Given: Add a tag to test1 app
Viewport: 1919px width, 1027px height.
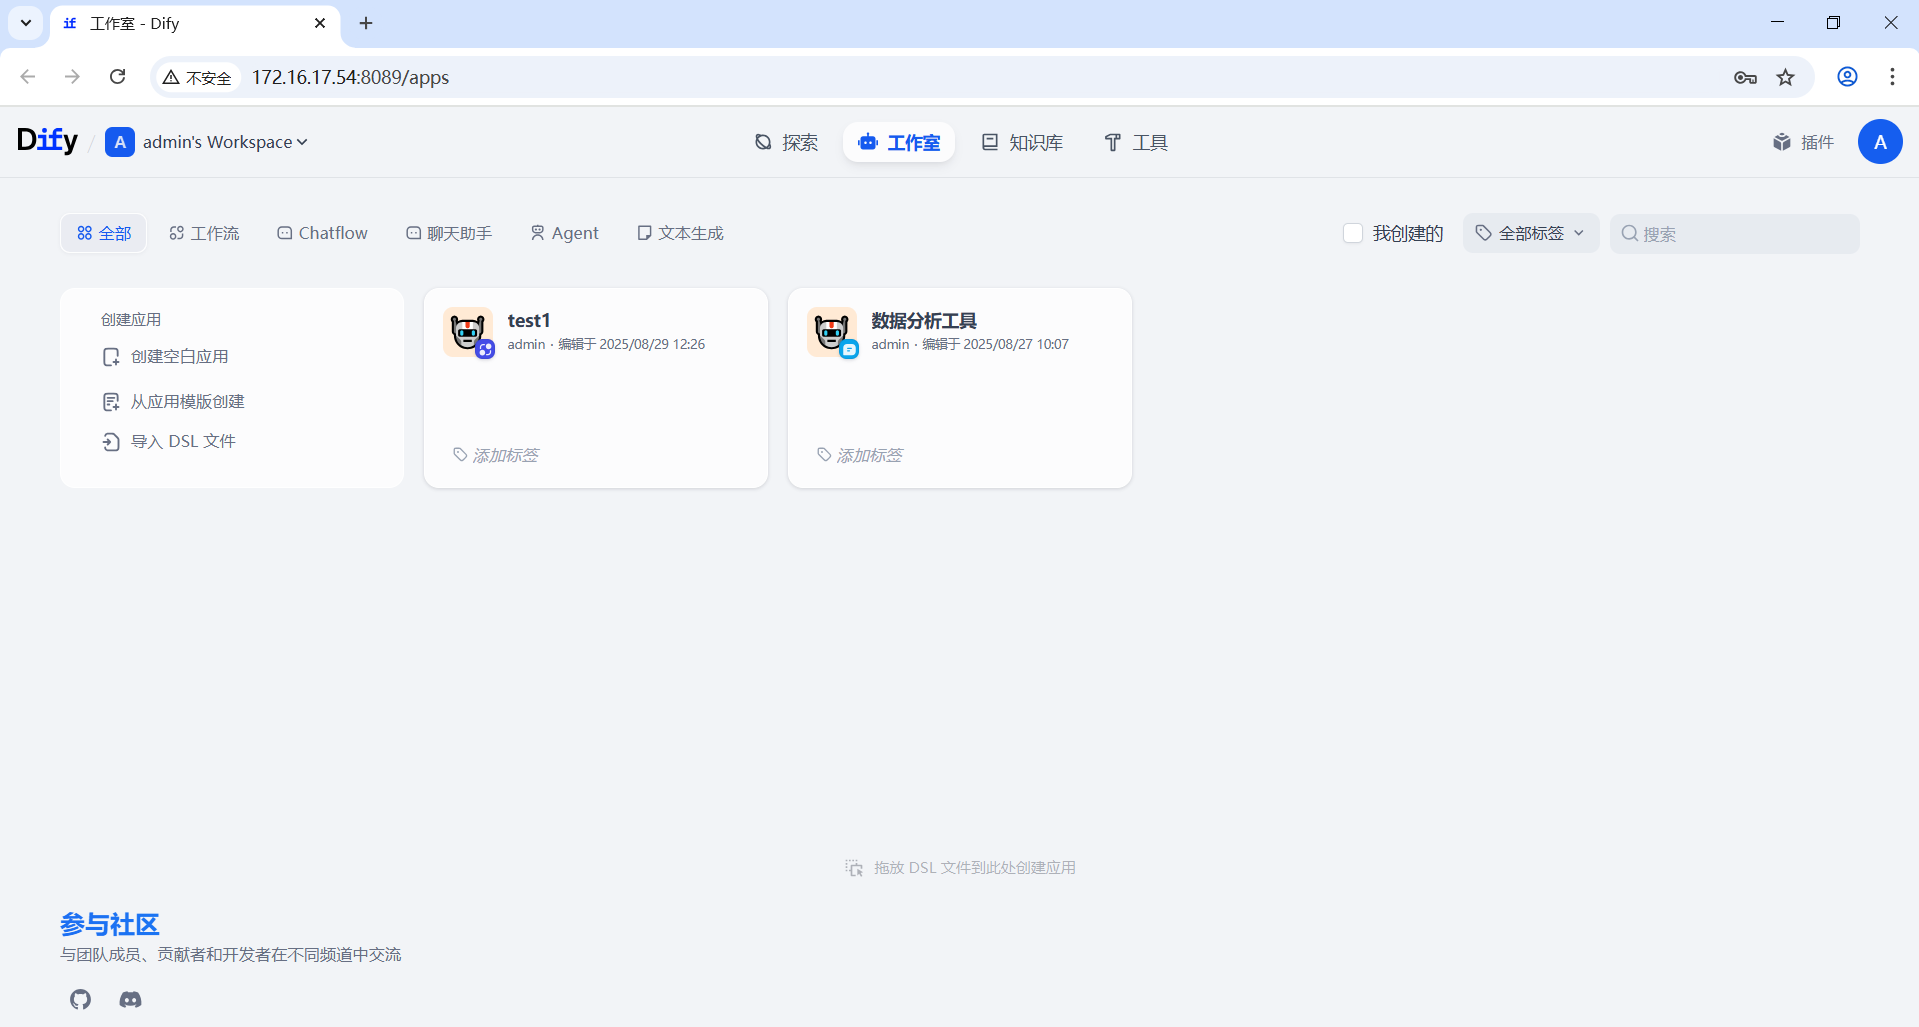Looking at the screenshot, I should [x=504, y=455].
